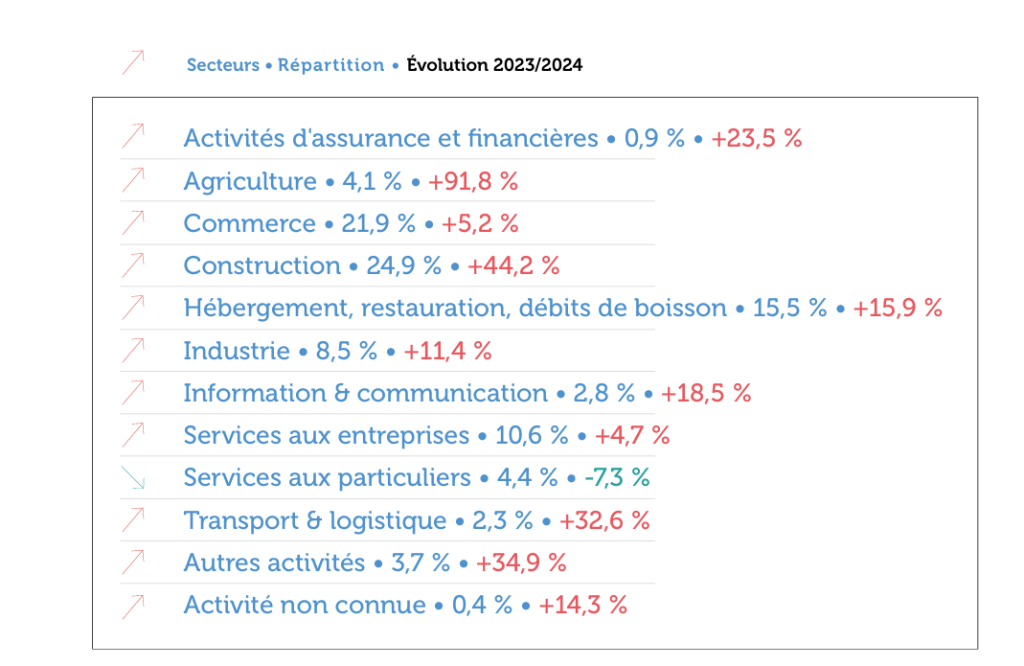Click the upward arrow beside Agriculture
The image size is (1024, 666).
coord(133,180)
